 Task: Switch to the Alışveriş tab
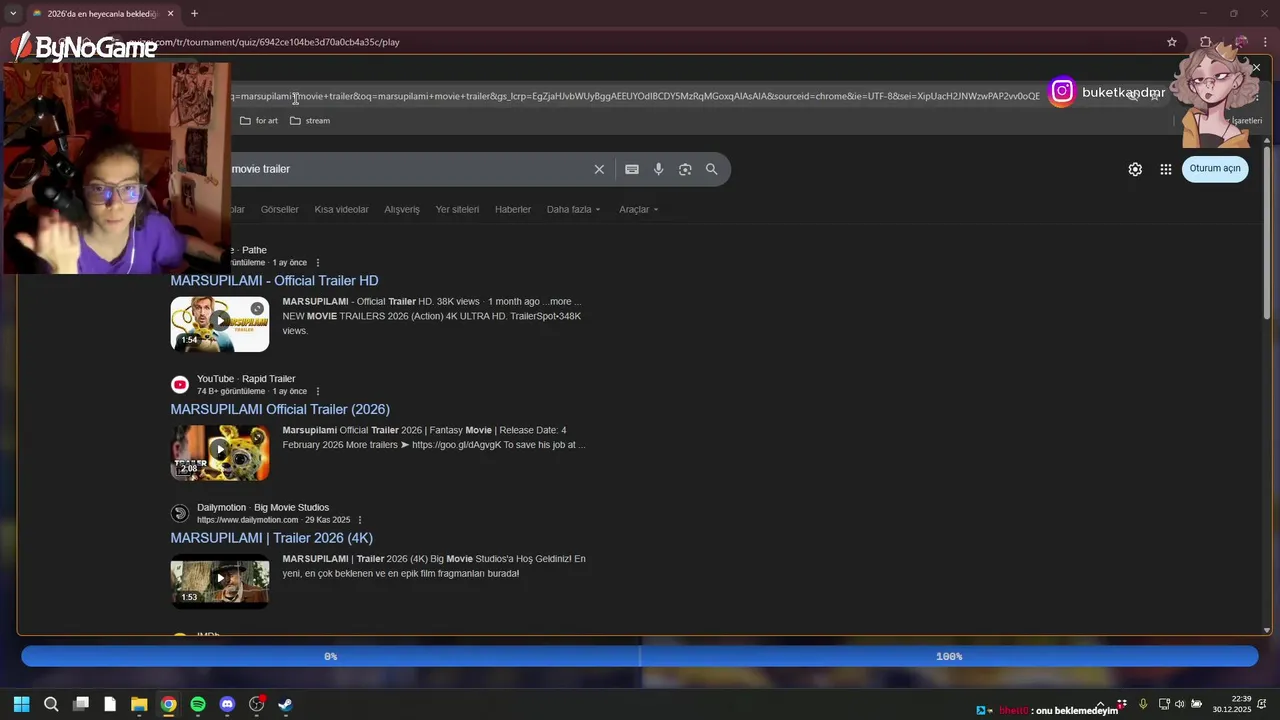[402, 210]
